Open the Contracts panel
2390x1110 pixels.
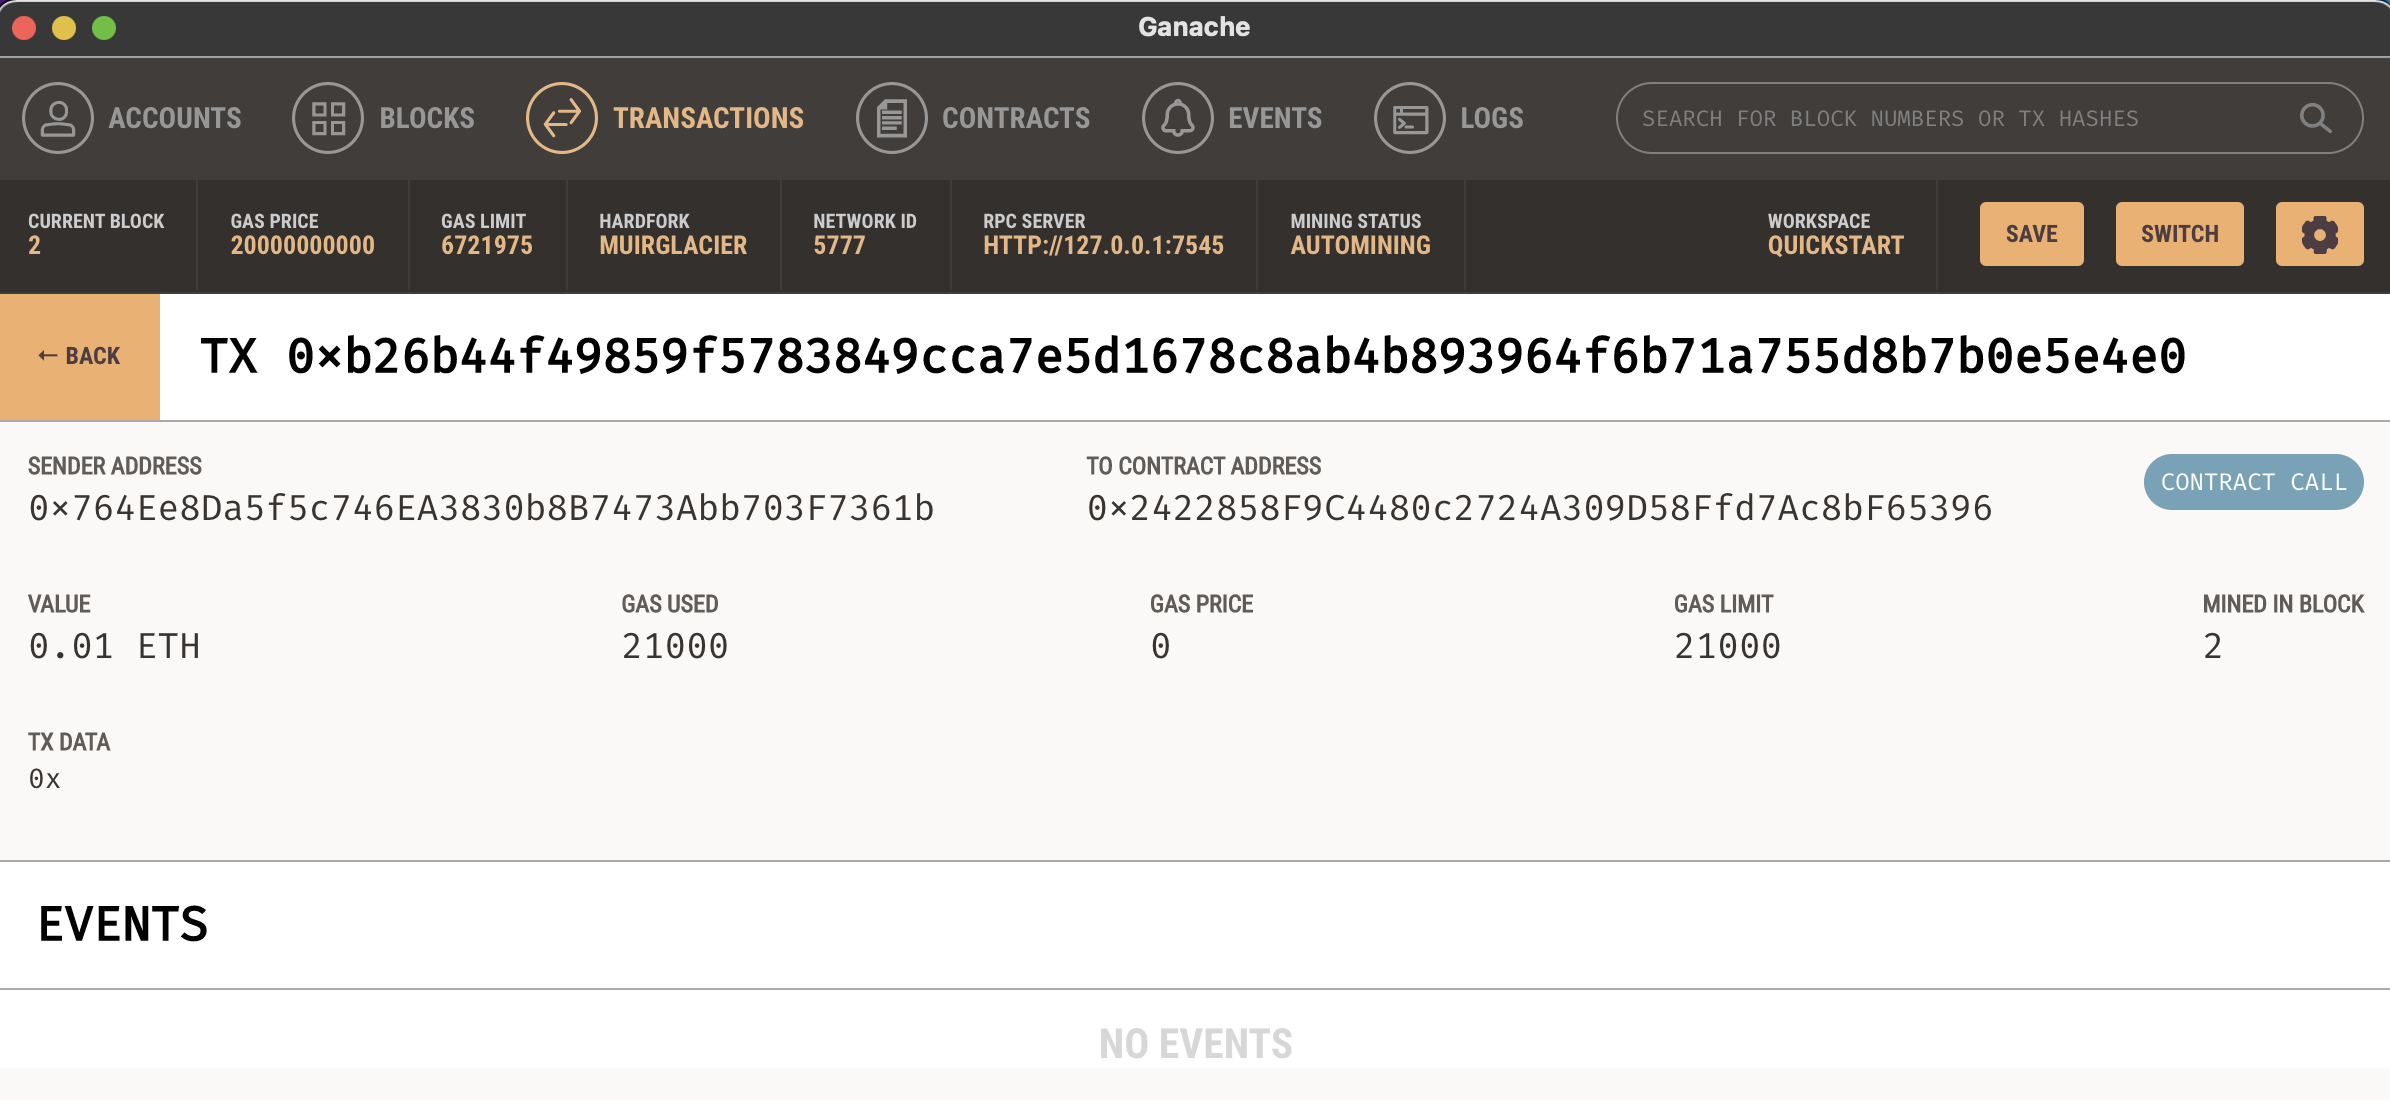pos(975,117)
